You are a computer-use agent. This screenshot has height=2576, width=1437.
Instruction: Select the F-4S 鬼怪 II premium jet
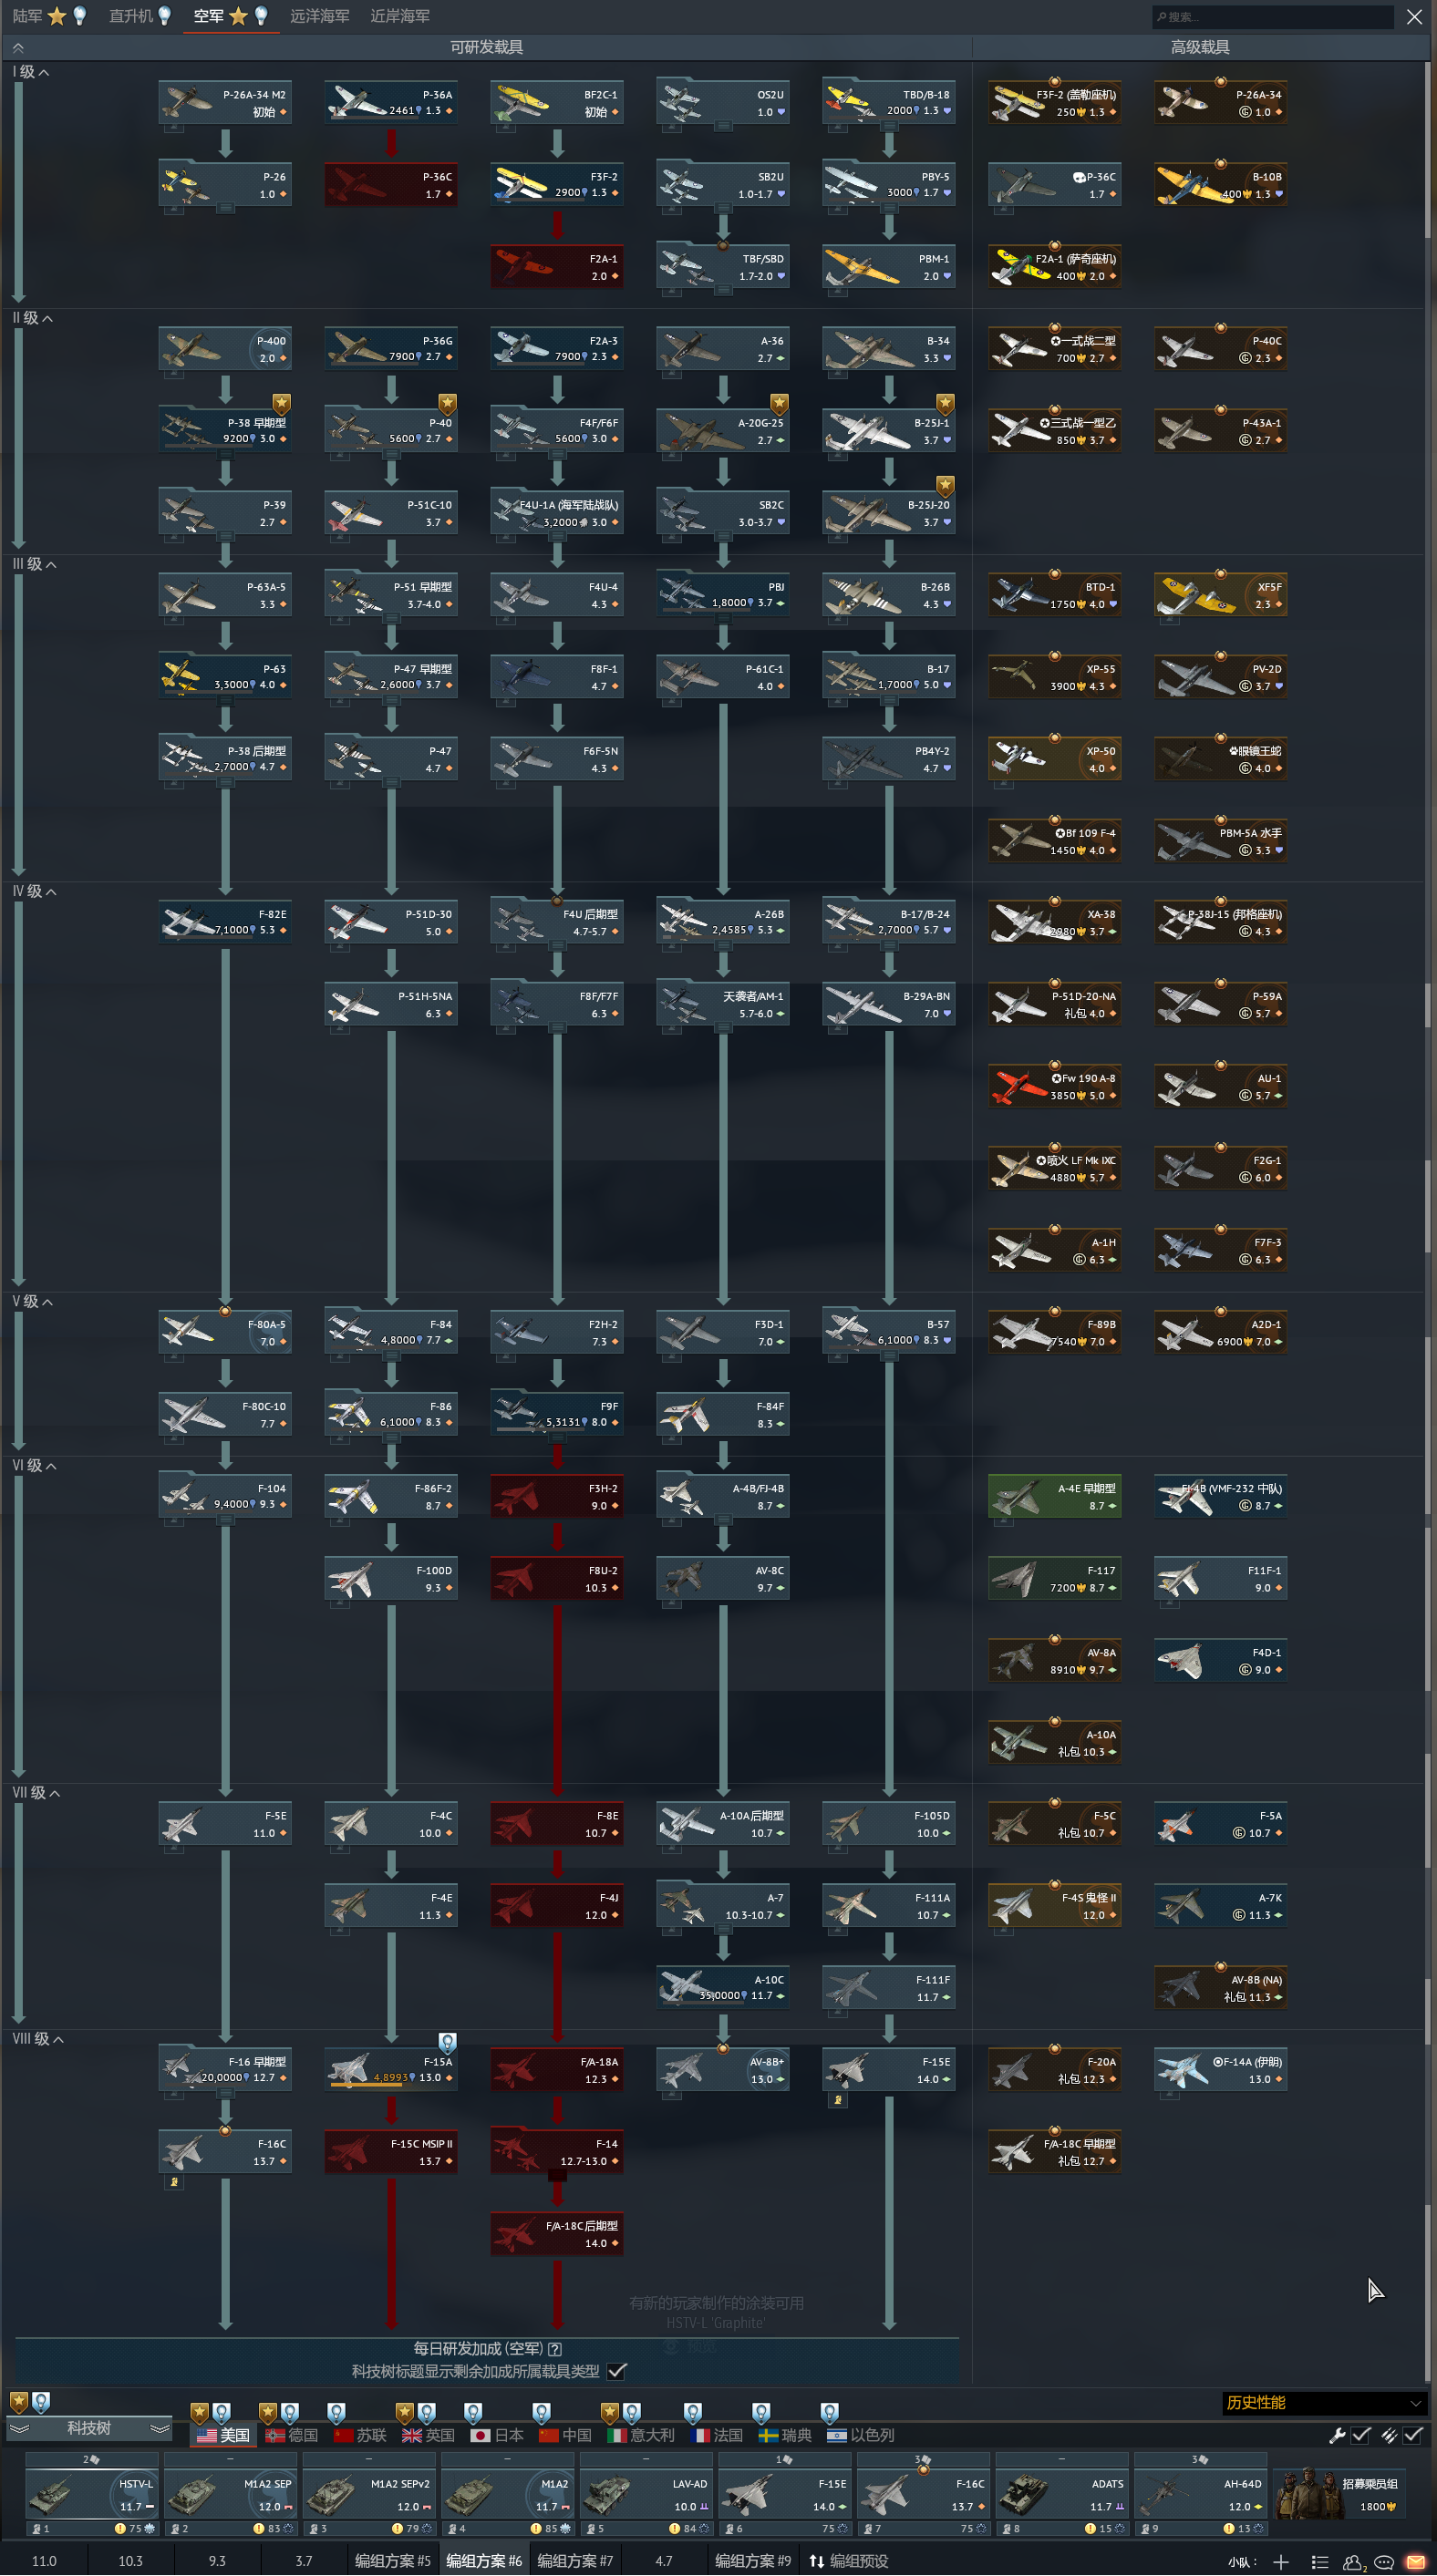1055,1904
